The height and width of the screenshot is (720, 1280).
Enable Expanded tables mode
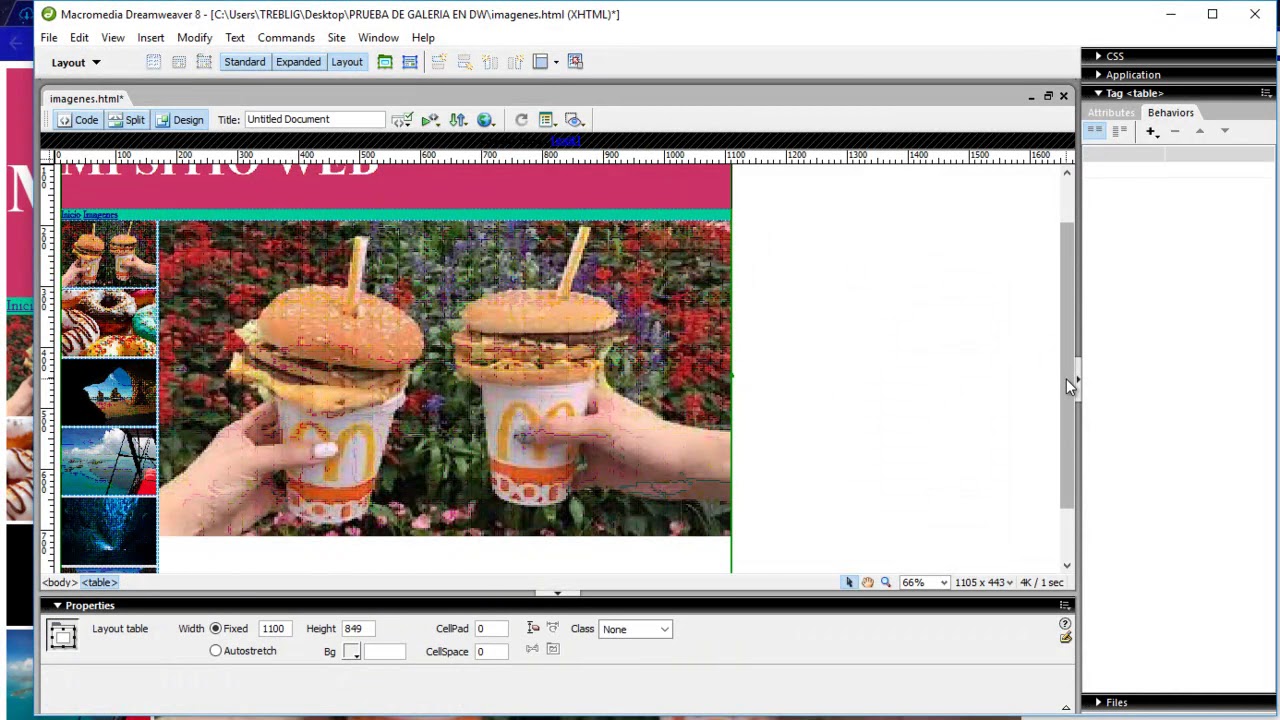click(298, 62)
